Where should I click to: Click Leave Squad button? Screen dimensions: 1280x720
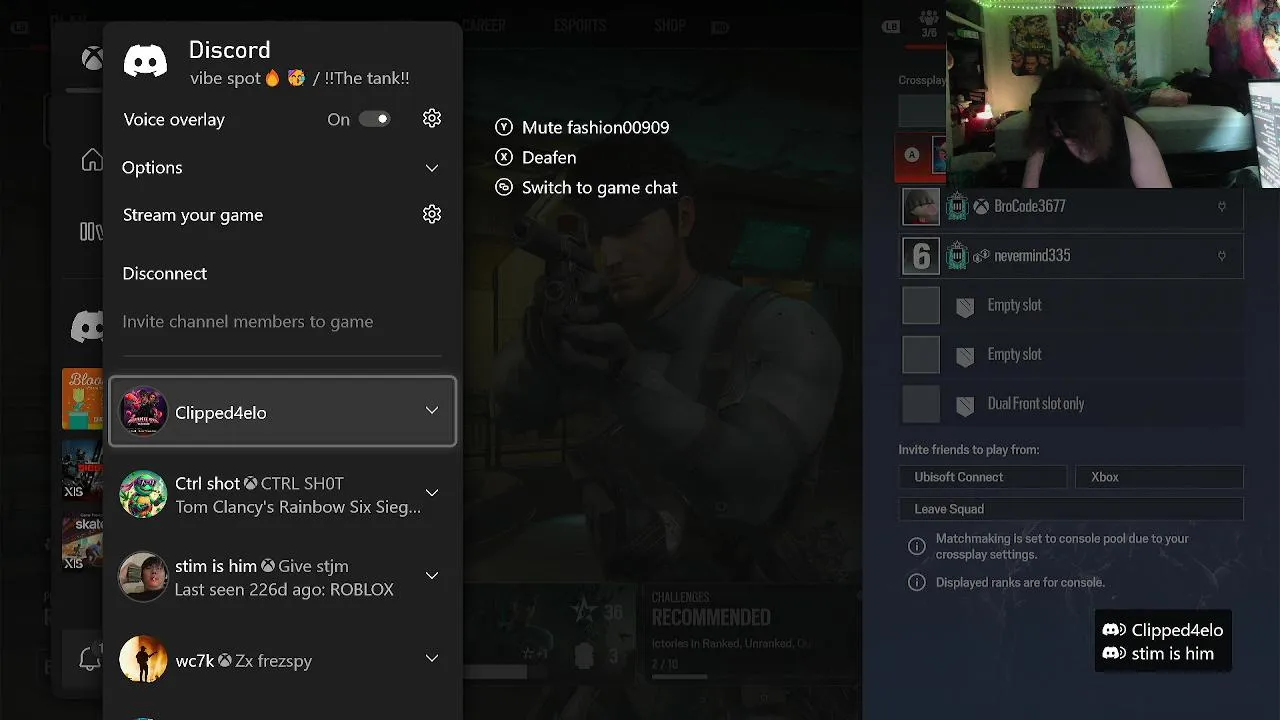pyautogui.click(x=1071, y=509)
